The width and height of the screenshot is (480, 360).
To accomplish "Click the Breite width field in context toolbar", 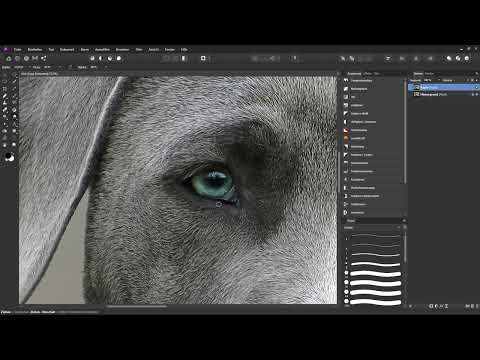I will [19, 67].
